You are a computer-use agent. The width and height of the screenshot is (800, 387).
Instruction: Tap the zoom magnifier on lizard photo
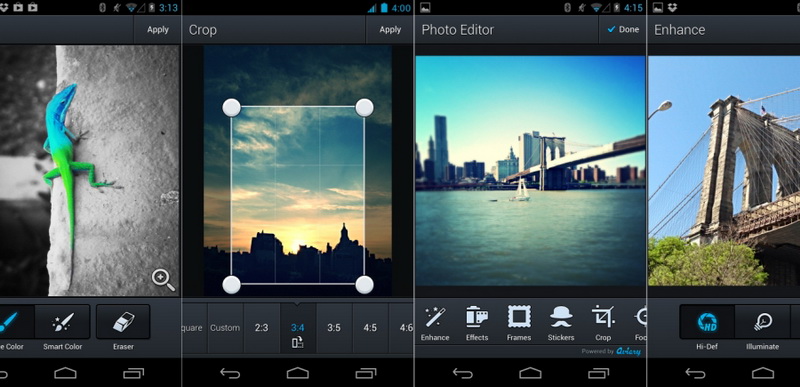coord(163,280)
